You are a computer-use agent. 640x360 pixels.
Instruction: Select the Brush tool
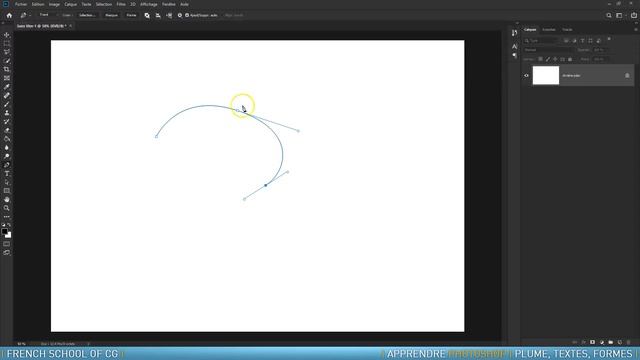coord(7,104)
